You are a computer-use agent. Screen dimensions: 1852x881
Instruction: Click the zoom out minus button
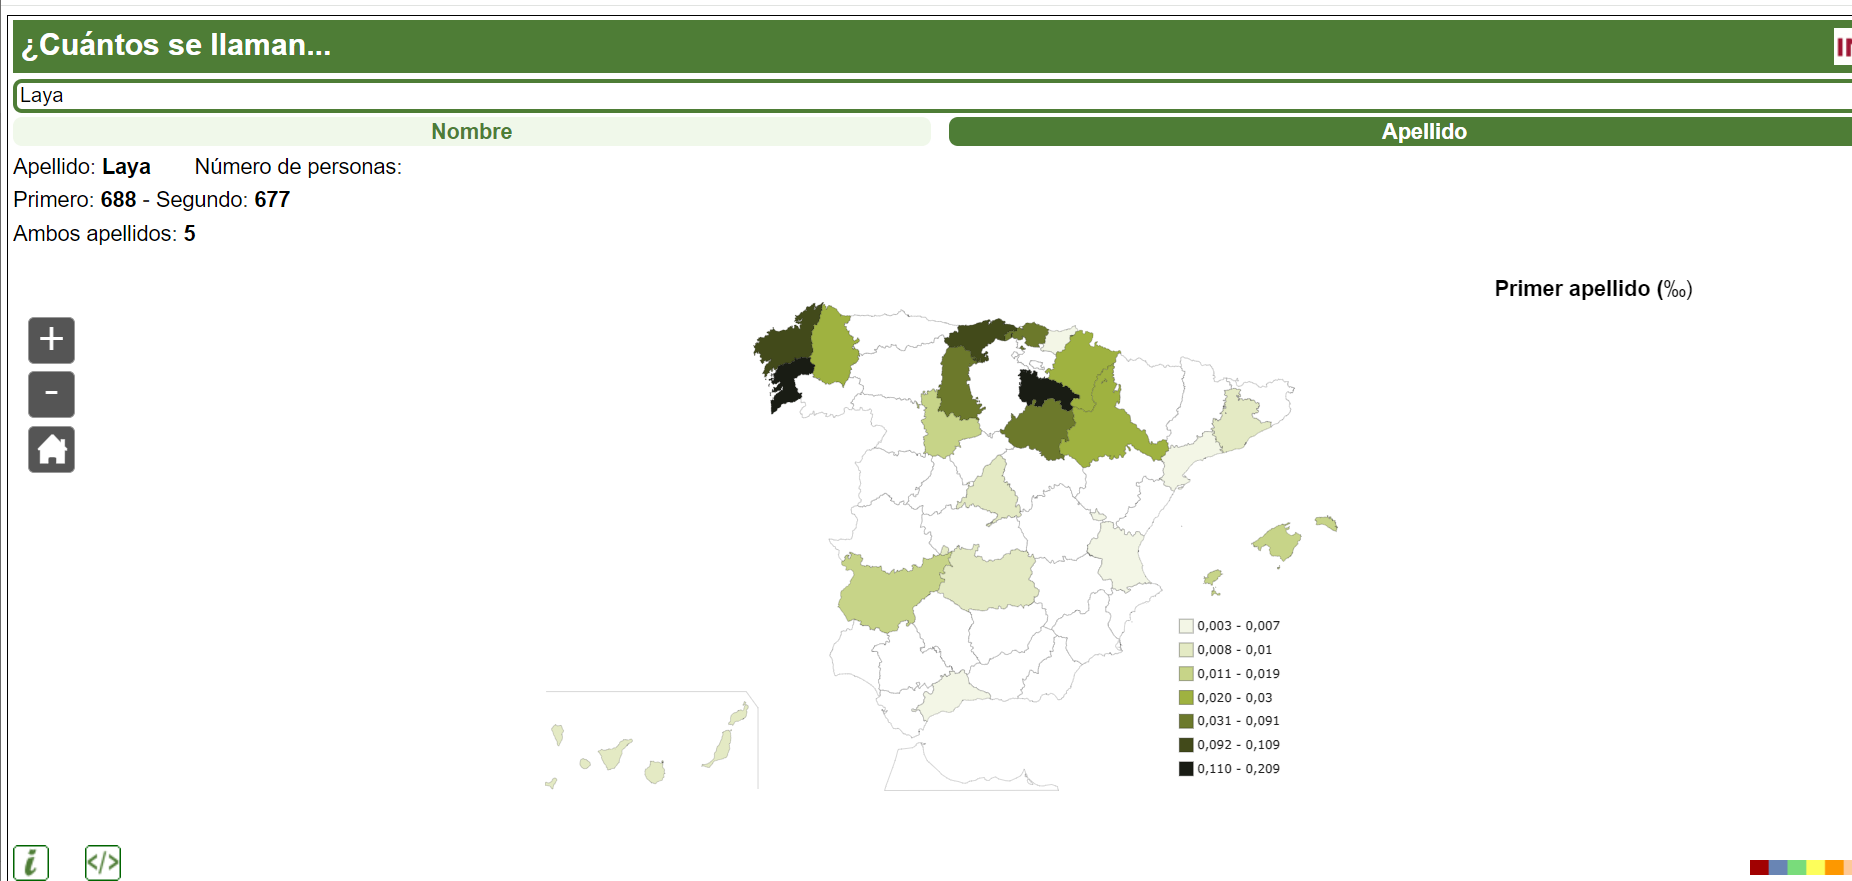click(51, 394)
